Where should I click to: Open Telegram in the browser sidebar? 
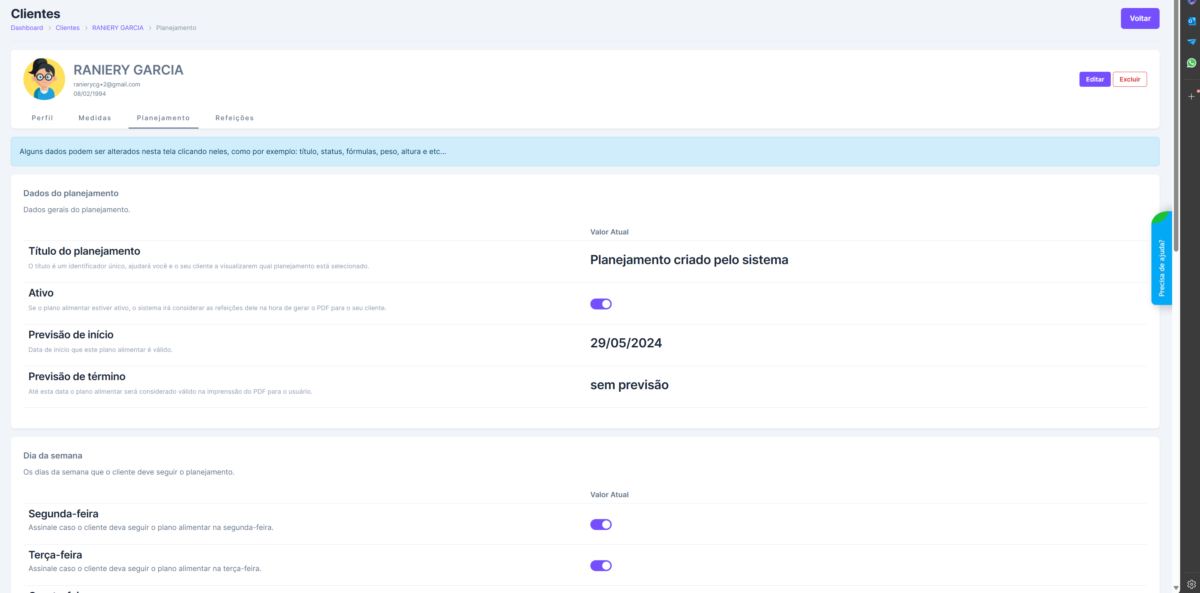pyautogui.click(x=1191, y=41)
